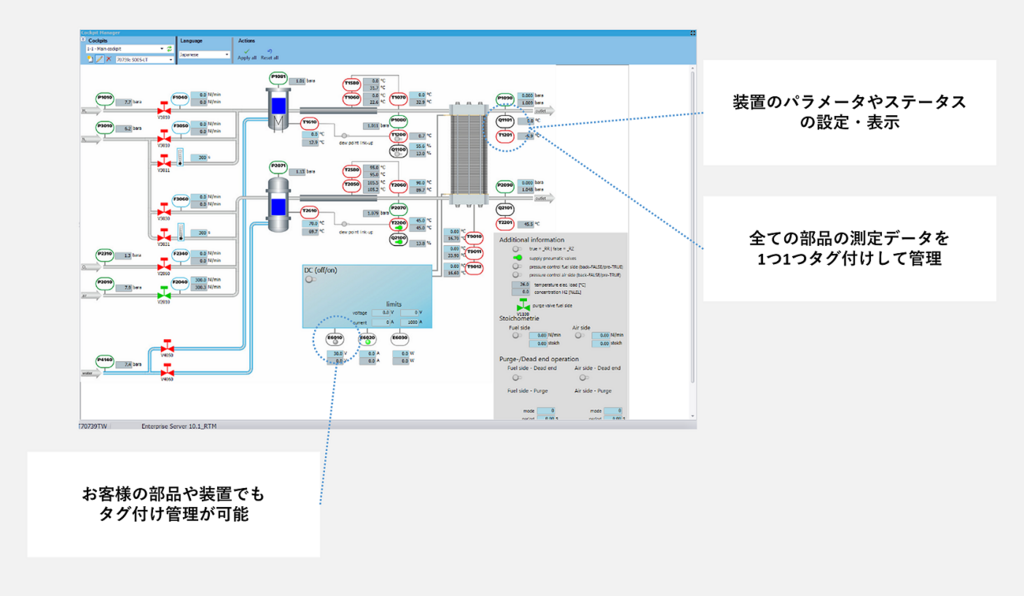Expand the 1-1 Main cockpit selector

click(x=120, y=48)
